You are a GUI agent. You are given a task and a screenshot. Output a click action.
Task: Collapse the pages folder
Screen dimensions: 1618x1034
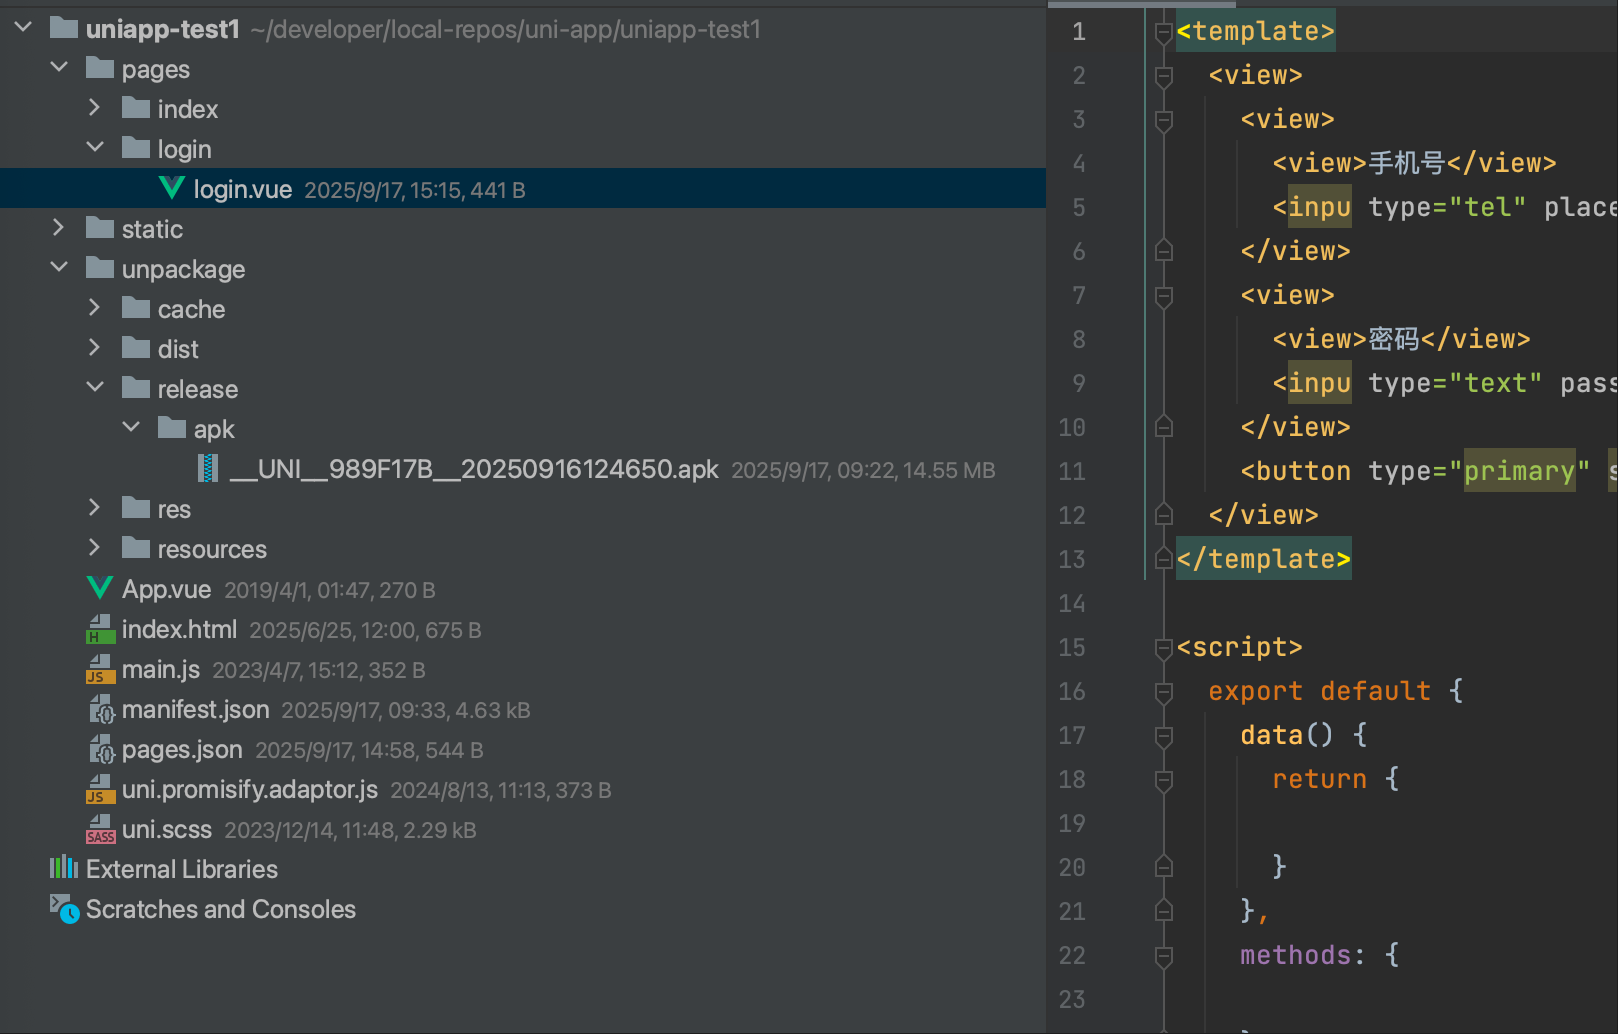click(x=59, y=68)
